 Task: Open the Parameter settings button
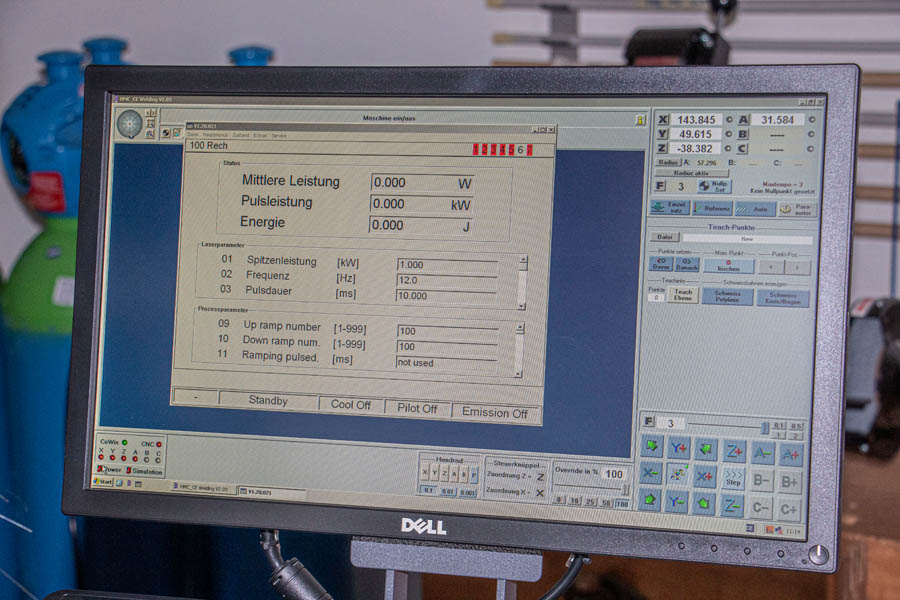pyautogui.click(x=798, y=209)
